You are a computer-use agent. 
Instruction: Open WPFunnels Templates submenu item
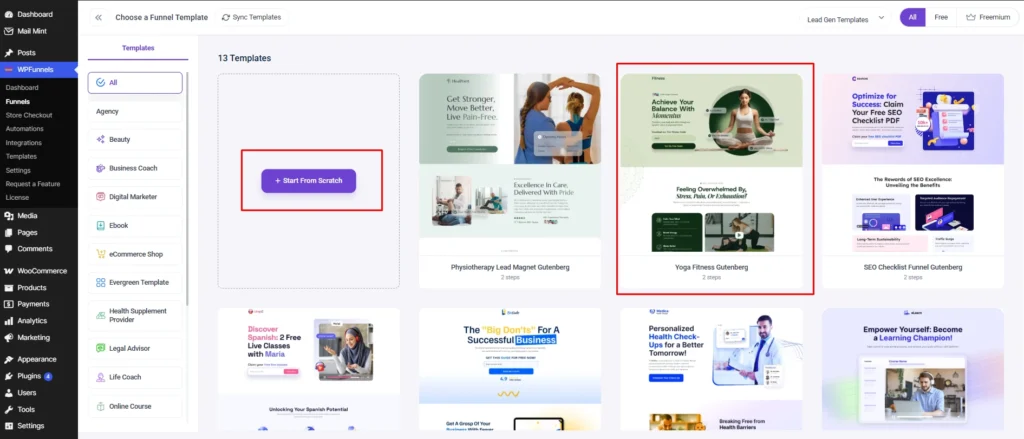click(21, 156)
